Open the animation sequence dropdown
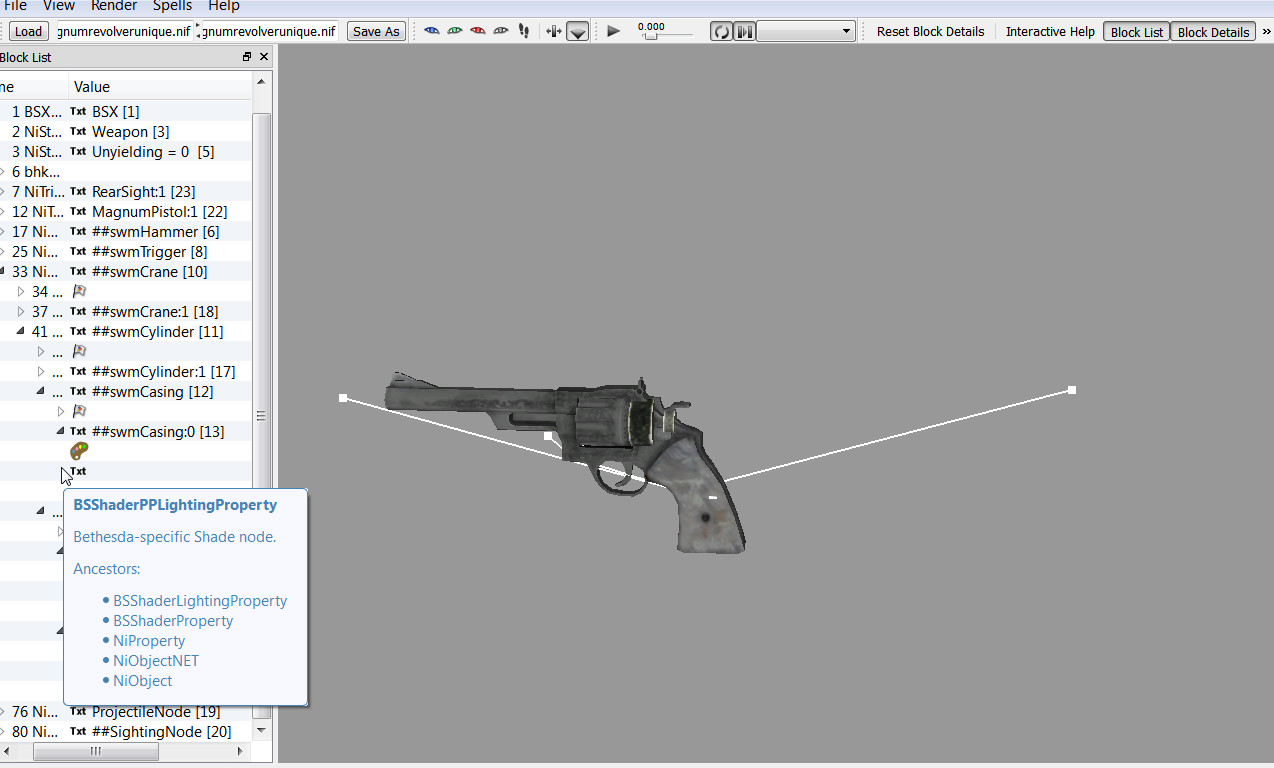This screenshot has height=768, width=1274. [806, 32]
